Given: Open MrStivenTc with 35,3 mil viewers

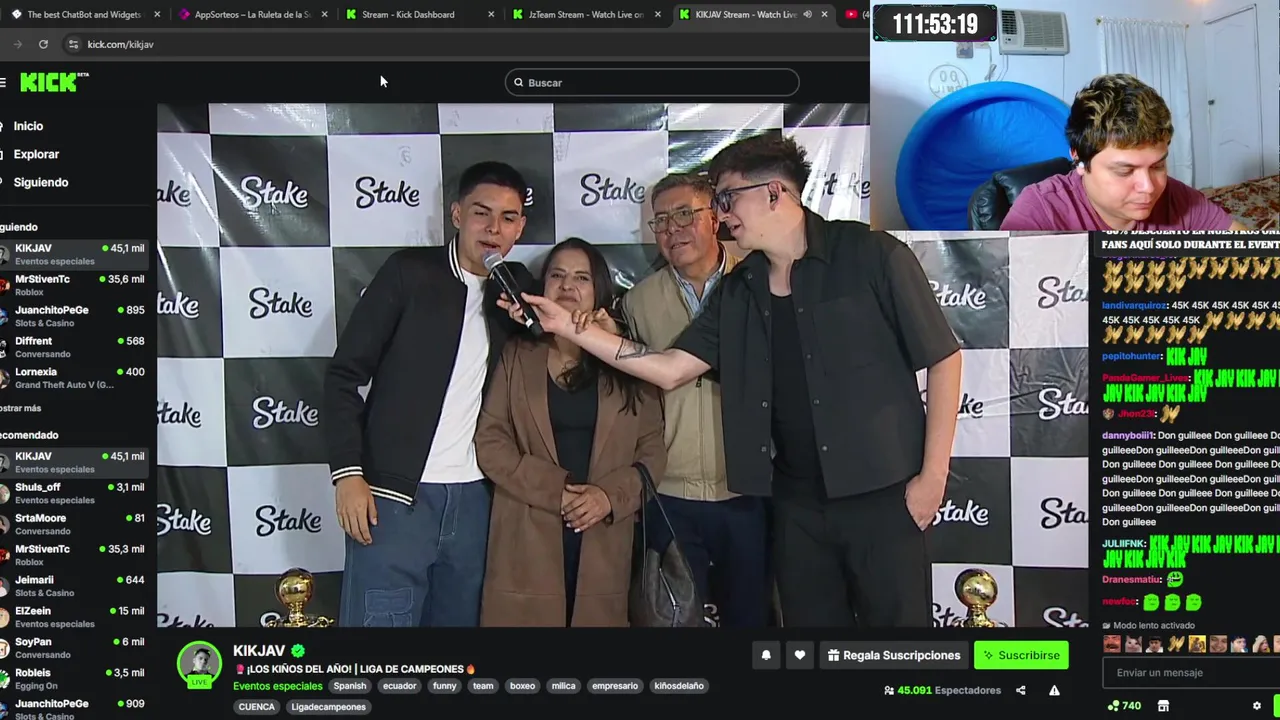Looking at the screenshot, I should (x=75, y=555).
